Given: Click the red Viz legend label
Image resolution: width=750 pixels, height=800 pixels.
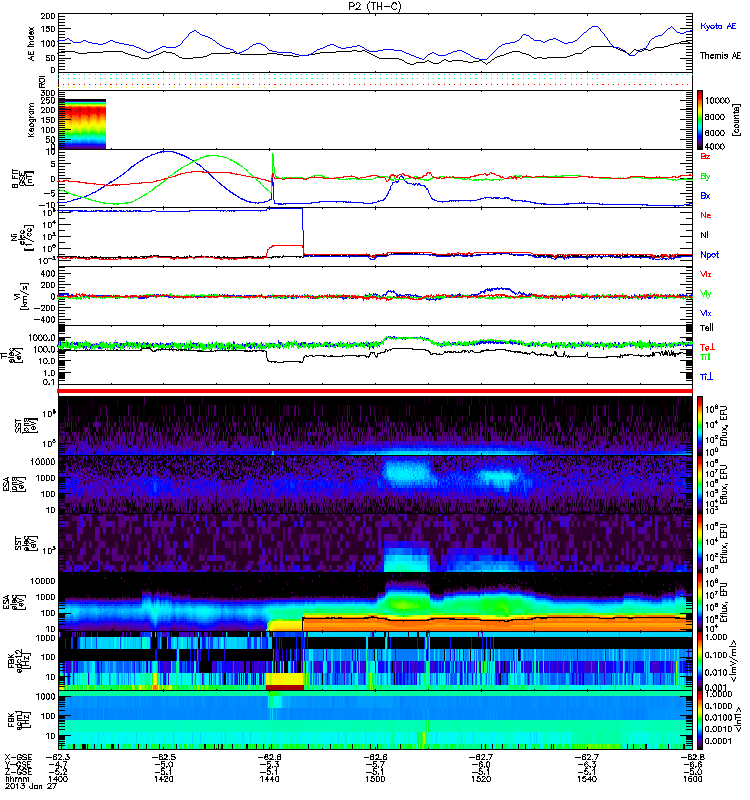Looking at the screenshot, I should [x=706, y=274].
